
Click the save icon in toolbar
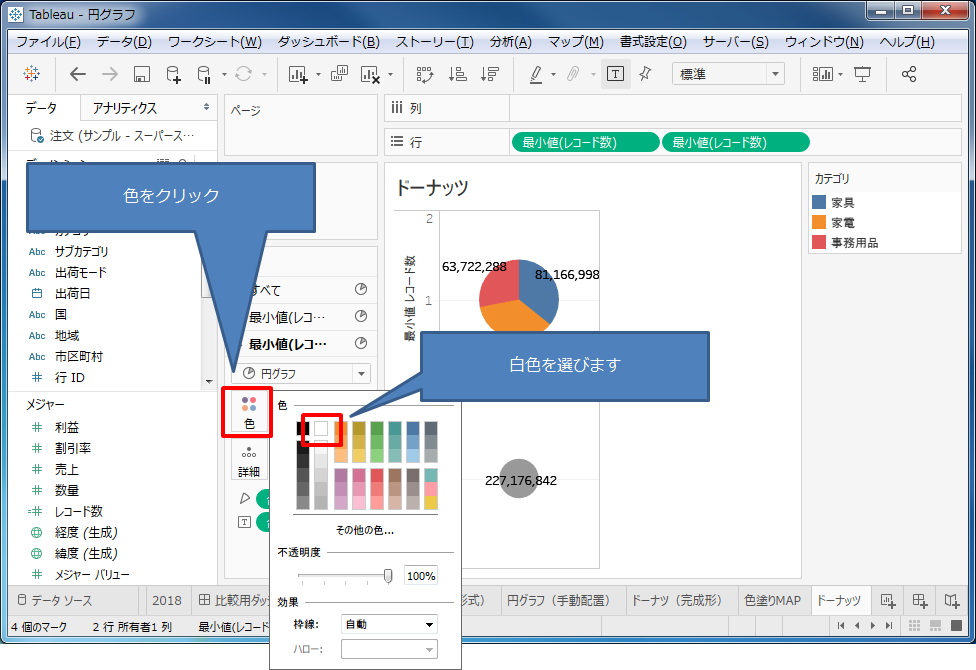click(x=141, y=74)
